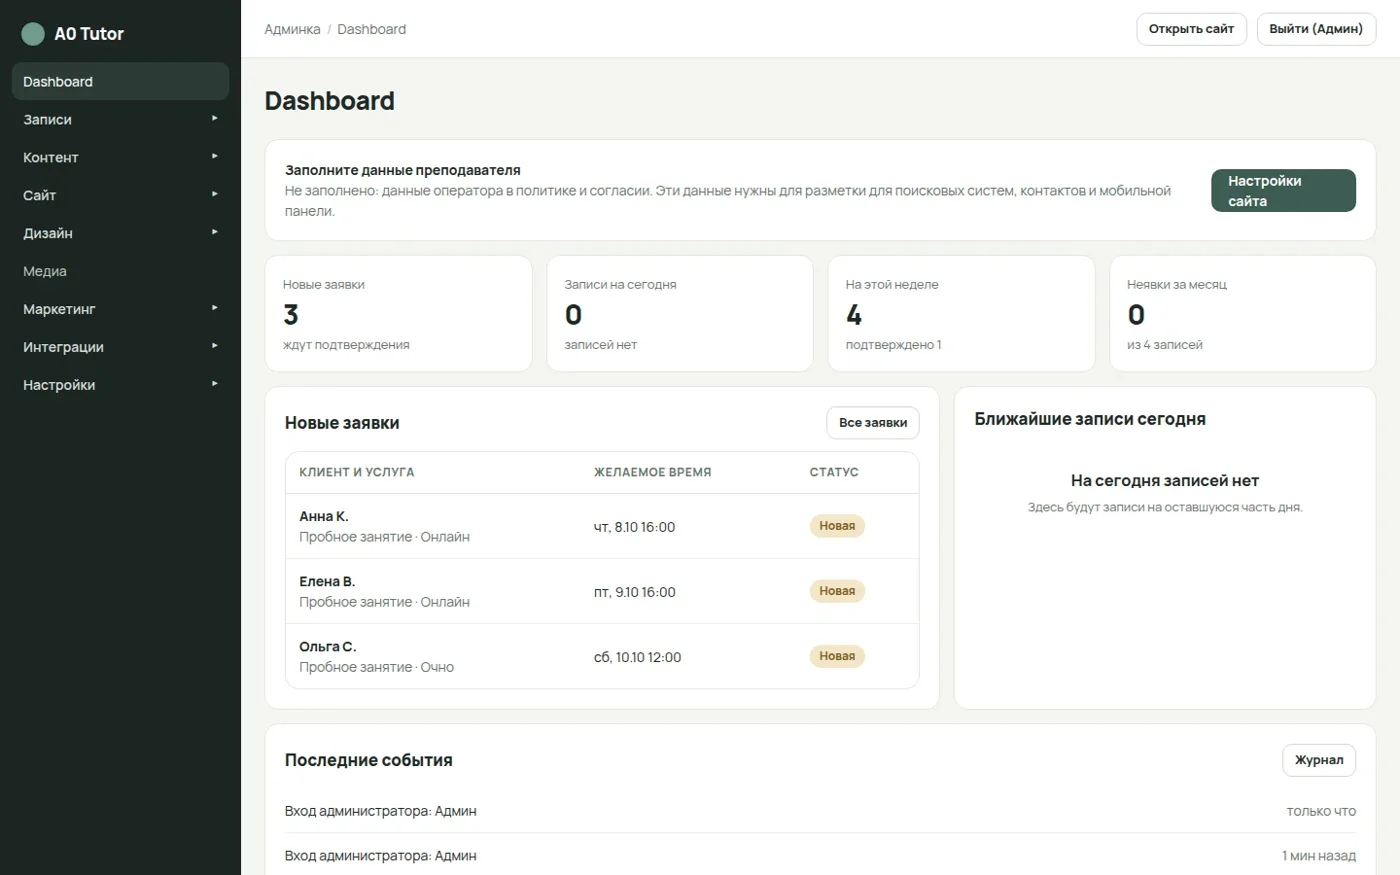1400x875 pixels.
Task: Click Новая status badge for Ольга С.
Action: [x=837, y=656]
